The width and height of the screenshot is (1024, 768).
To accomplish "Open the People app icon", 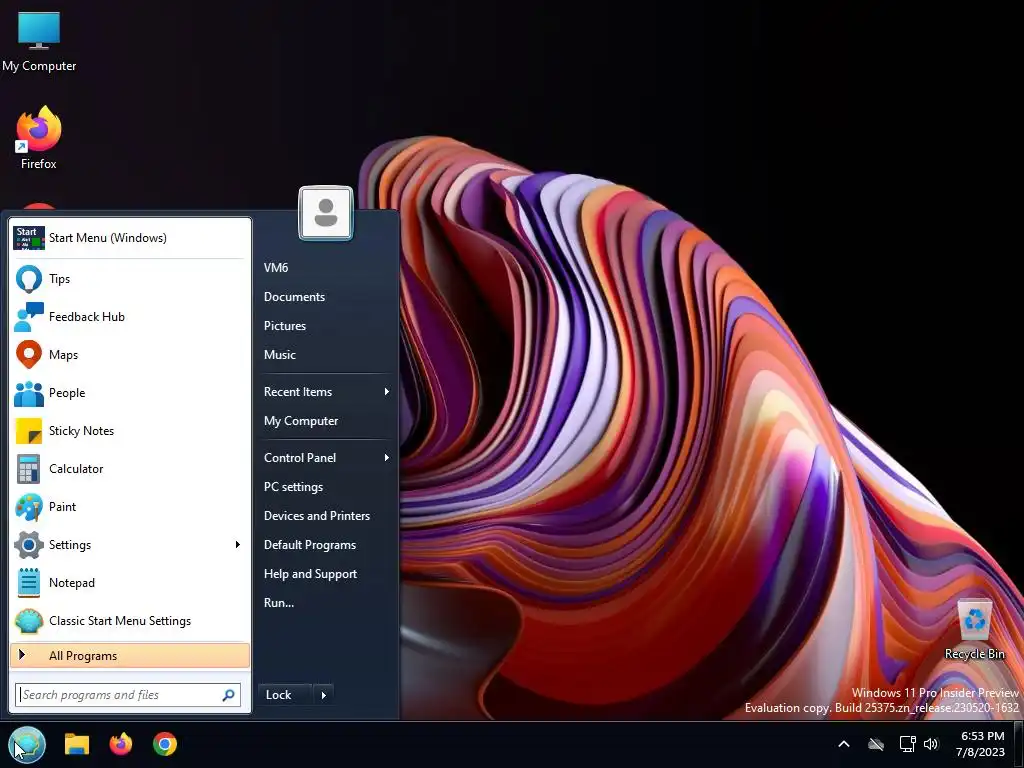I will pos(29,393).
